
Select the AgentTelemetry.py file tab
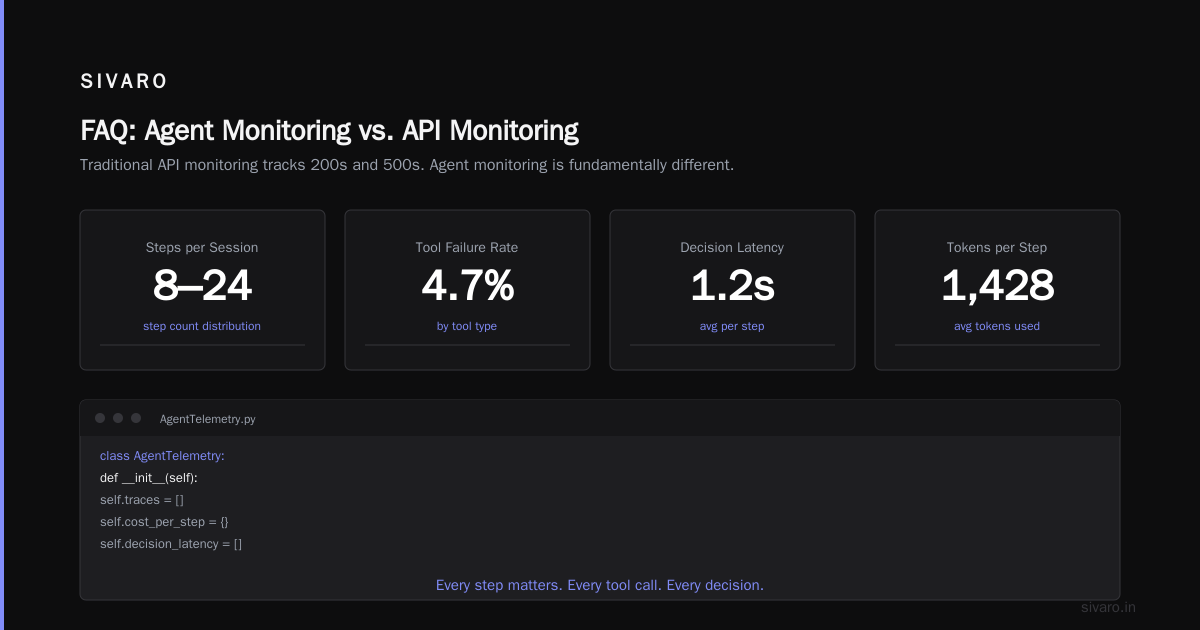pos(207,419)
